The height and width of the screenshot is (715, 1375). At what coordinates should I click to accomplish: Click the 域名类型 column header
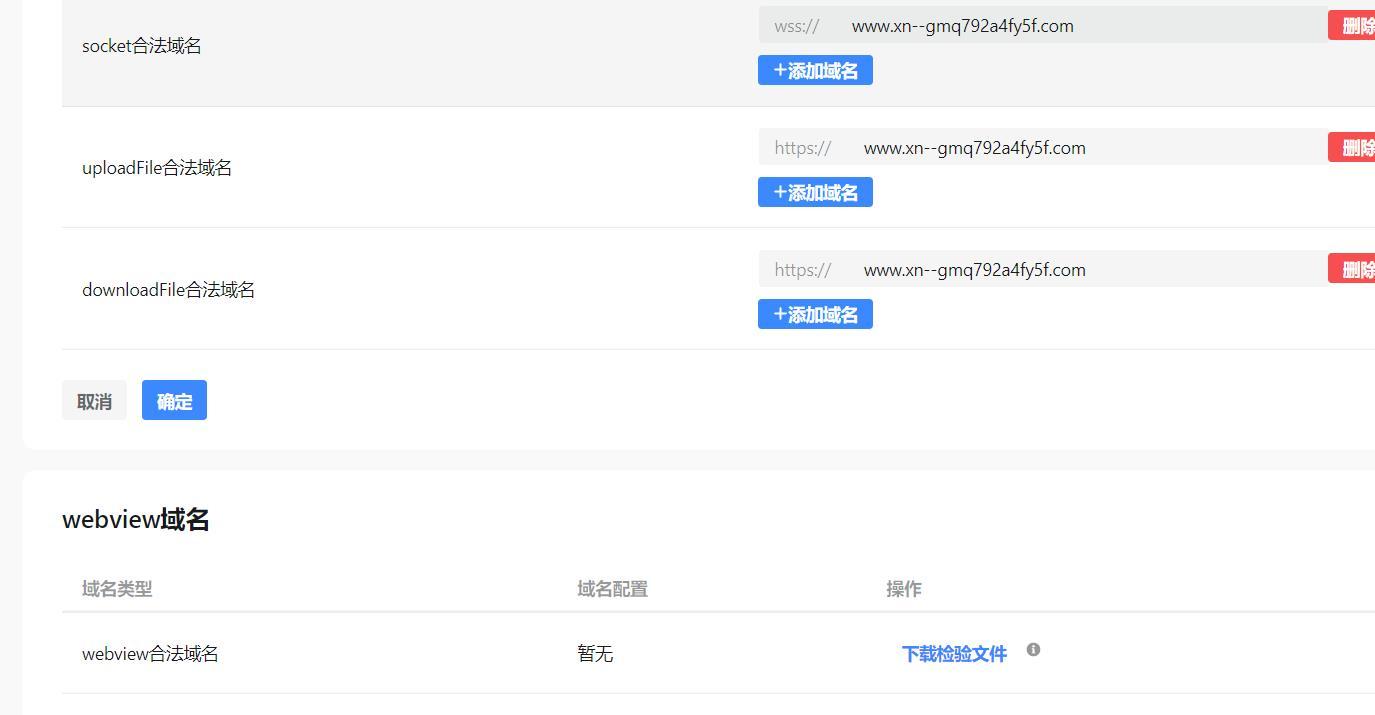117,589
